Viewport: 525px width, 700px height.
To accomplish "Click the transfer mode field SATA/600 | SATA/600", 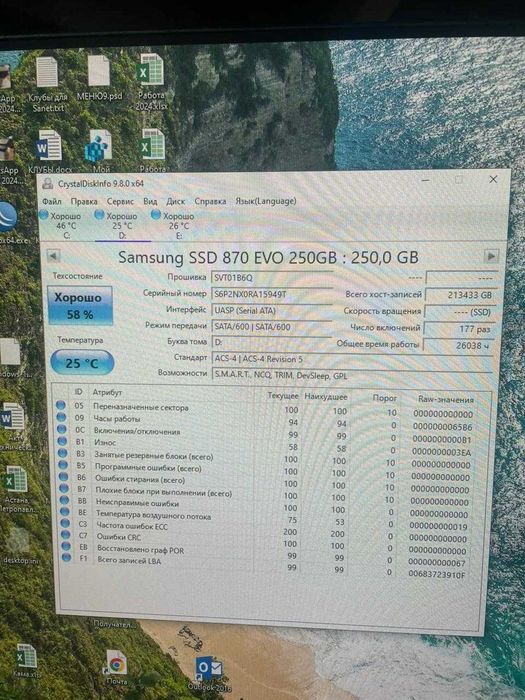I will click(271, 326).
